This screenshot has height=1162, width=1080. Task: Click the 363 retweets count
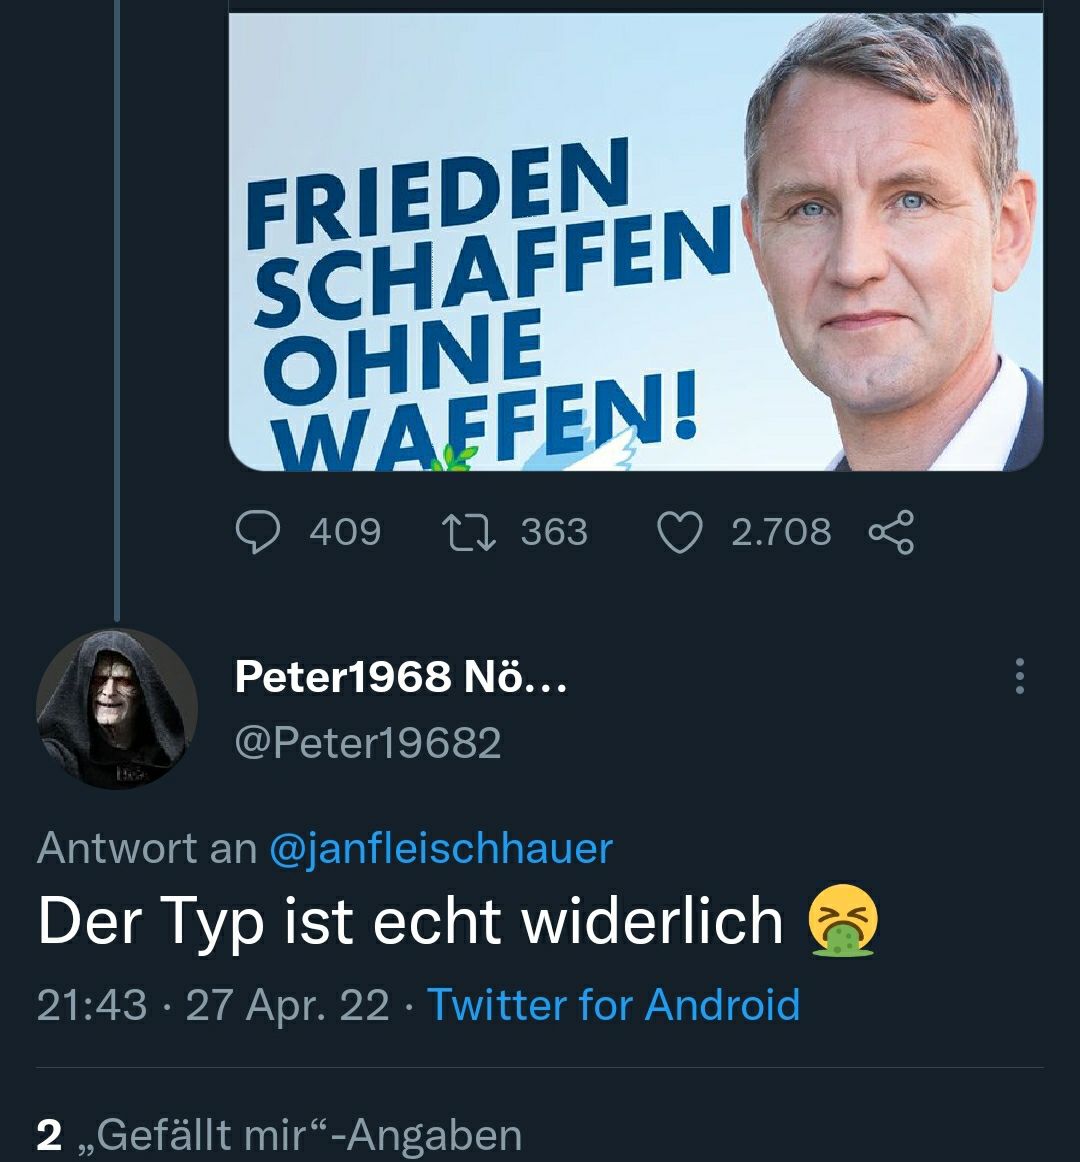pyautogui.click(x=554, y=532)
